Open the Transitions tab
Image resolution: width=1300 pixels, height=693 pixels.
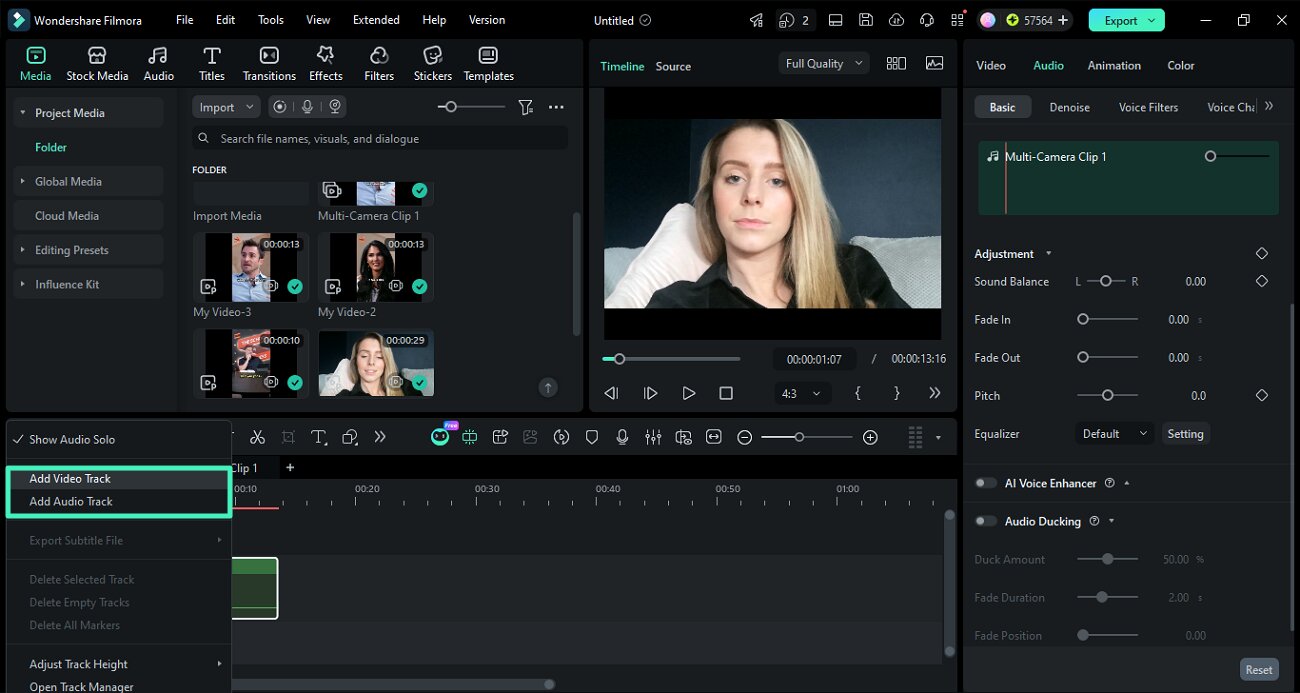(269, 64)
